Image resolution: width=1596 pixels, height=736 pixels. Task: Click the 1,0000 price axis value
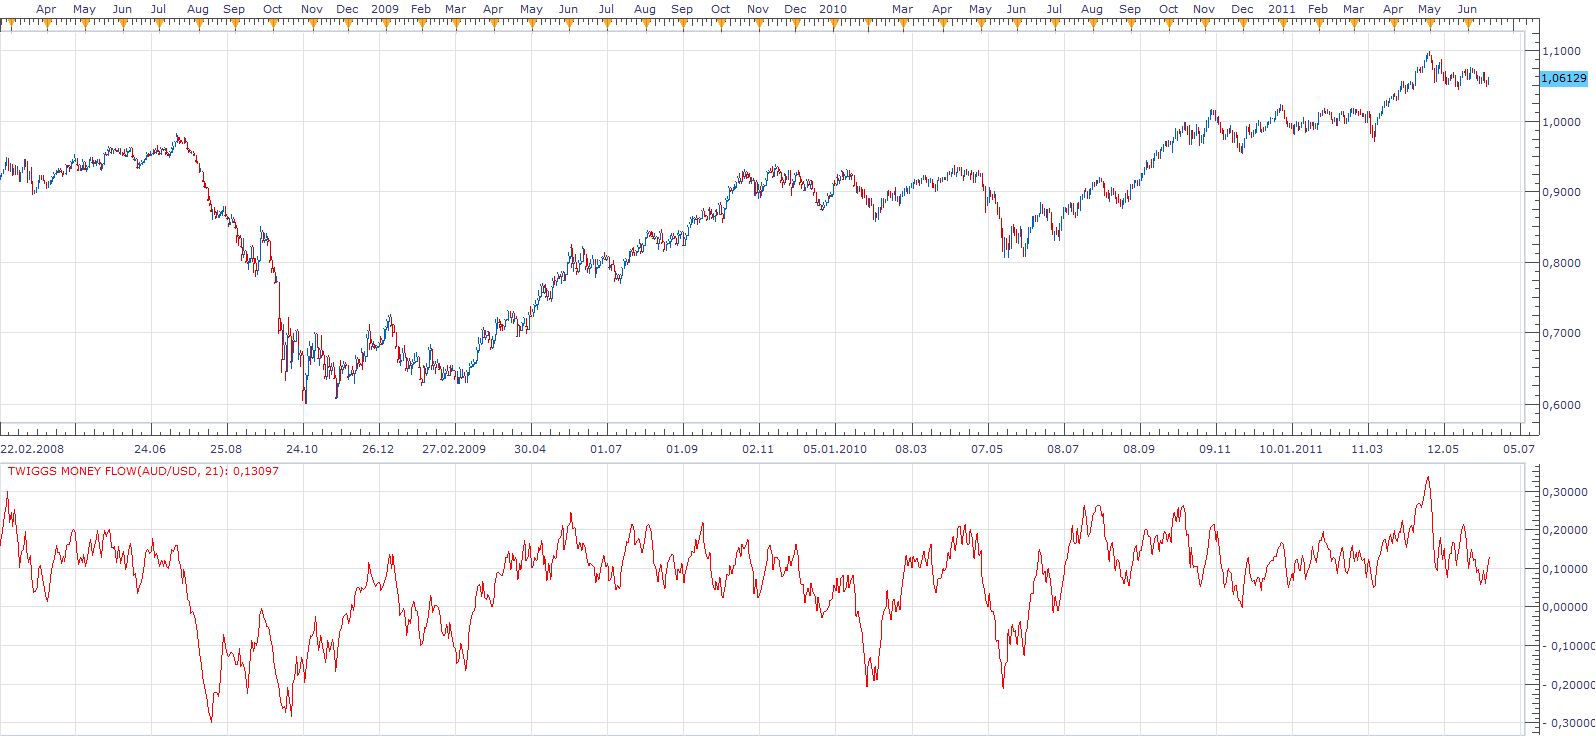click(1562, 122)
